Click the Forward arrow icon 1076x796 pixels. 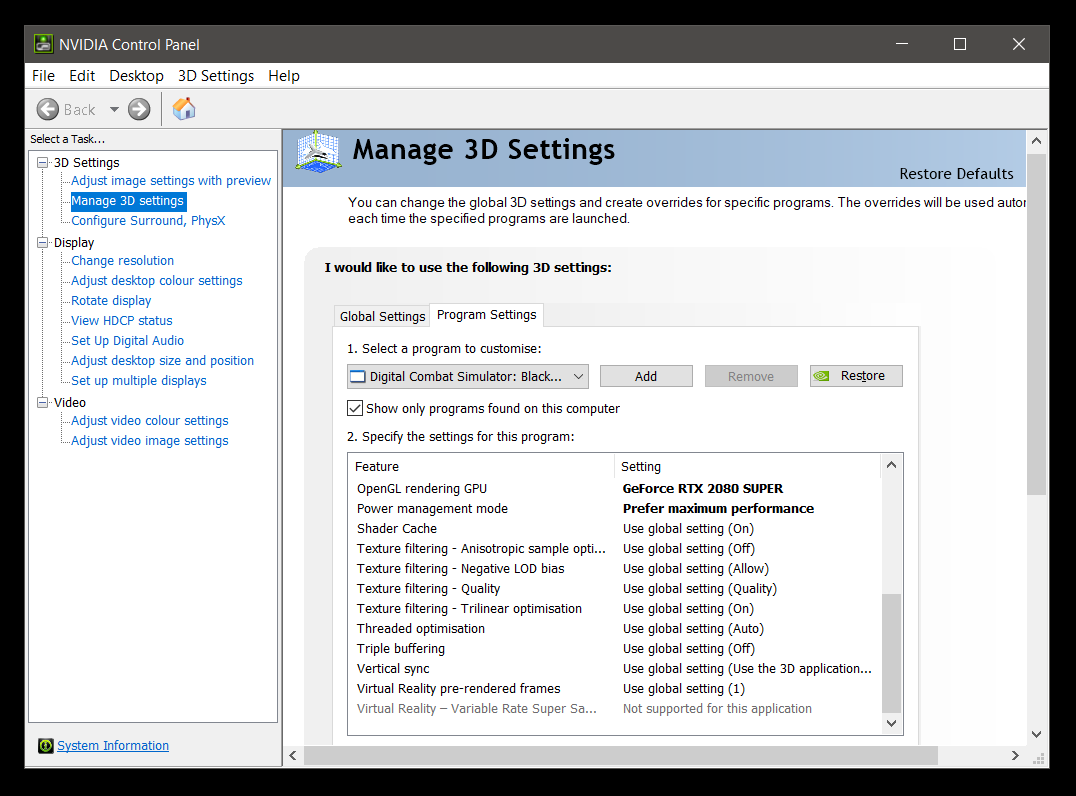coord(139,109)
